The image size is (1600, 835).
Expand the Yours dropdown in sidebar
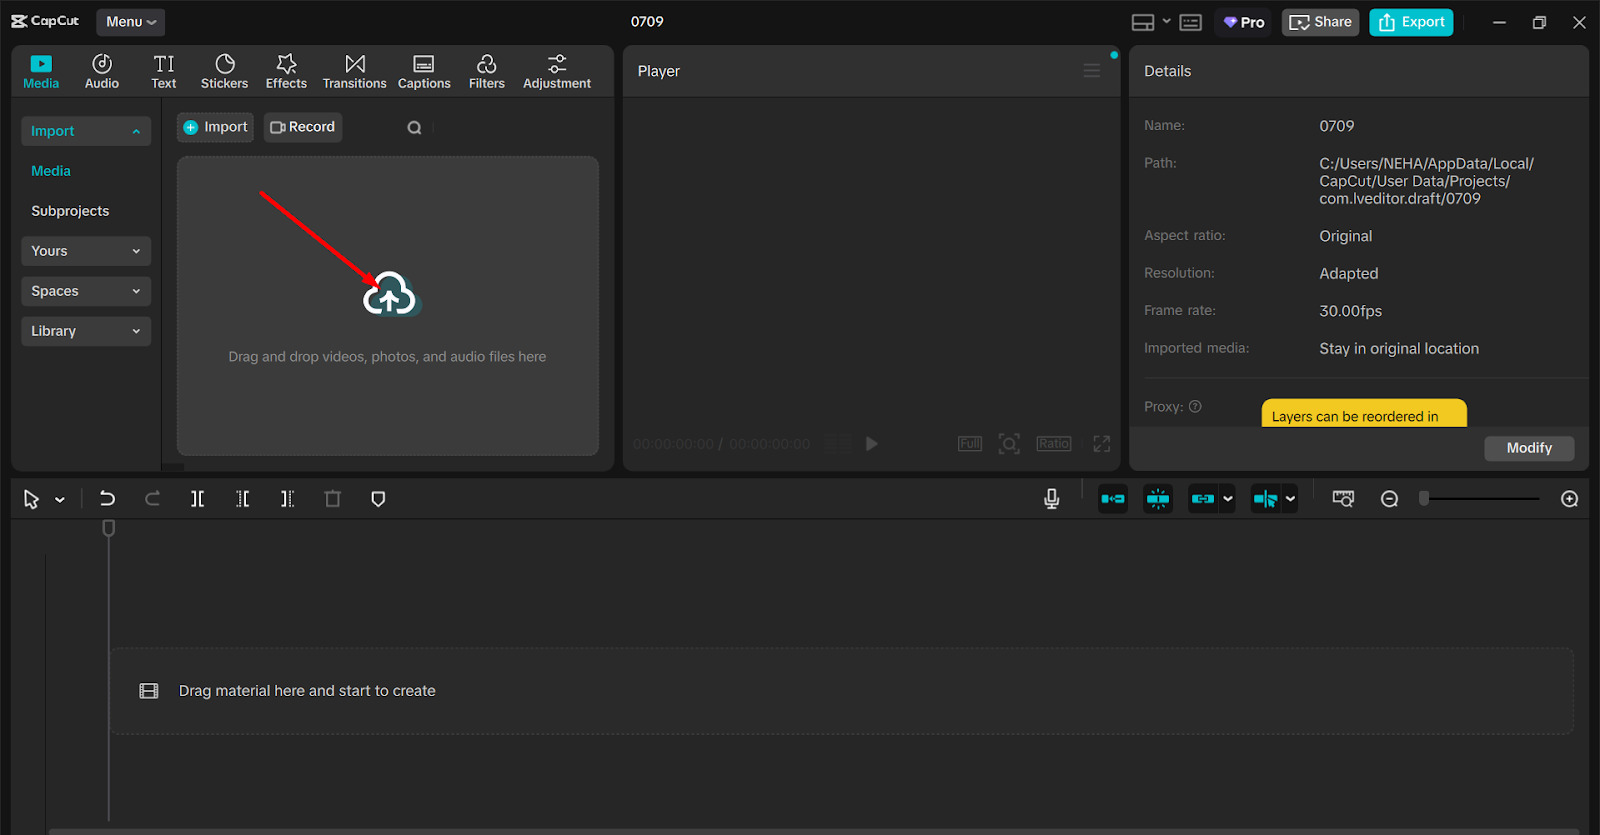coord(86,251)
